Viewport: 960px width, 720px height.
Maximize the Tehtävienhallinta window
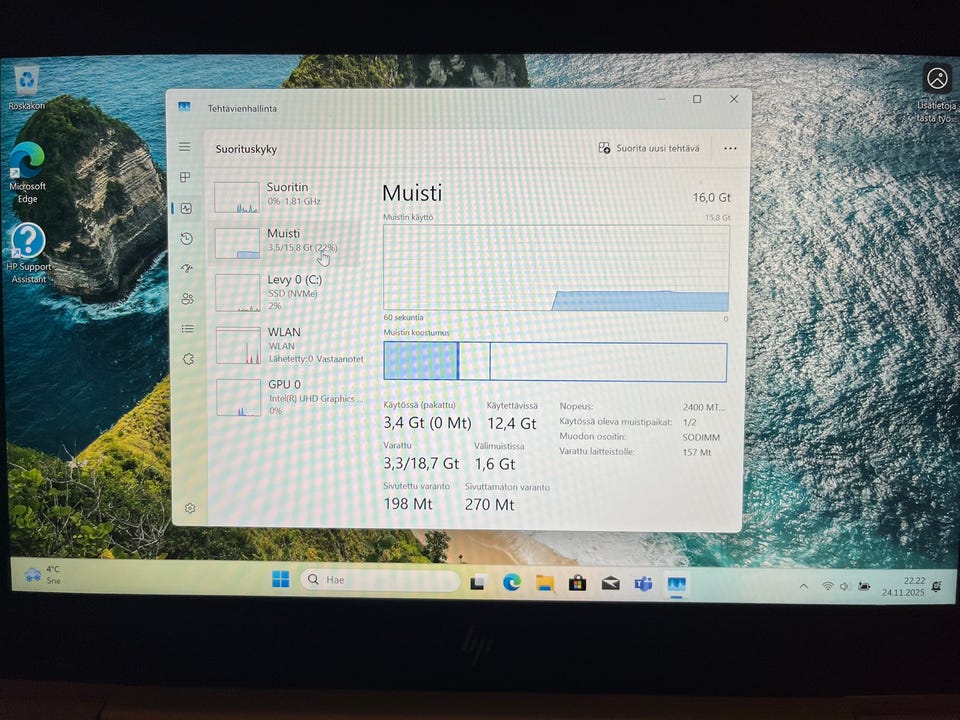tap(697, 99)
